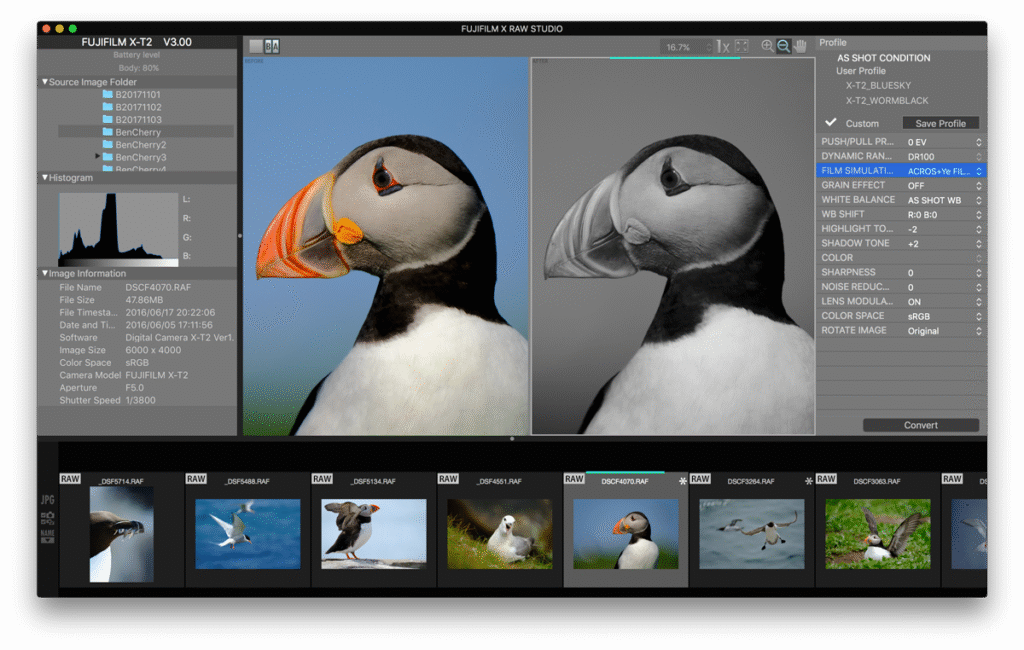The height and width of the screenshot is (650, 1024).
Task: Click the fit-to-screen view icon
Action: tap(741, 45)
